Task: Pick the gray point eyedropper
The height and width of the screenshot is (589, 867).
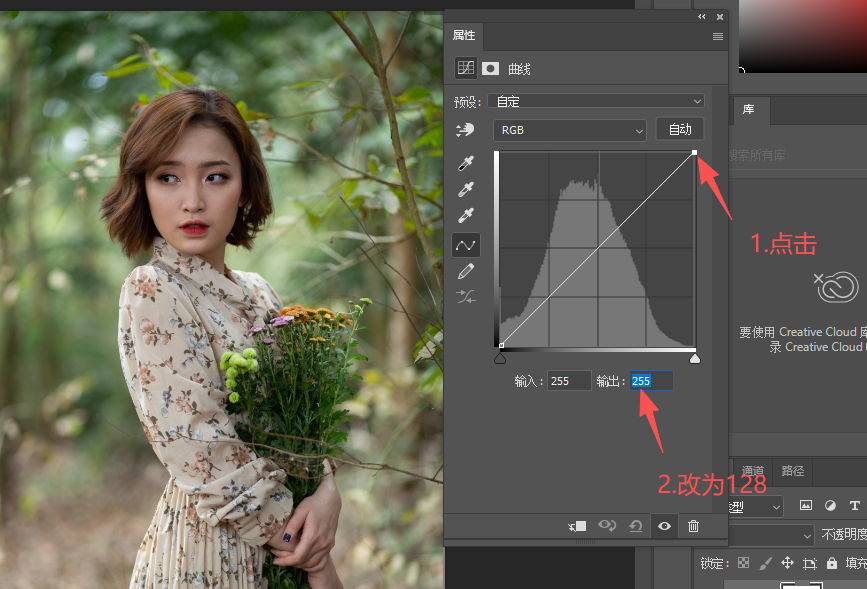Action: click(x=466, y=189)
